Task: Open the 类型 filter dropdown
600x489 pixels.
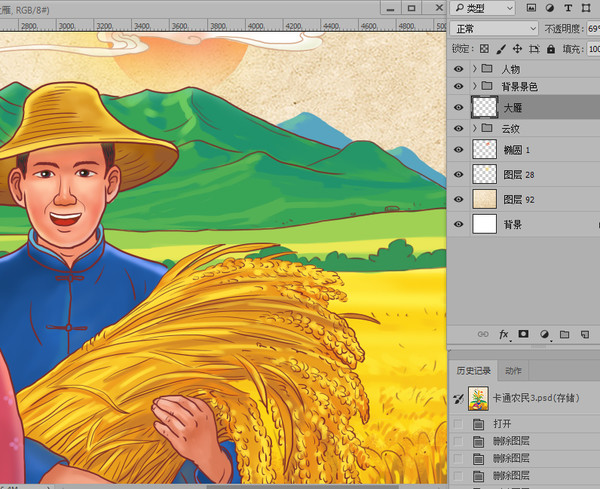Action: point(482,8)
